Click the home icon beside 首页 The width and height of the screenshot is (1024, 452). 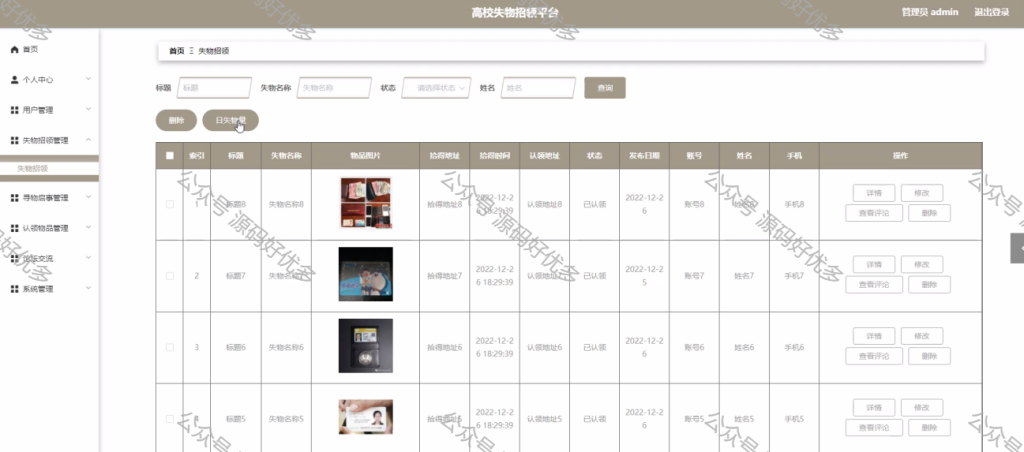pyautogui.click(x=14, y=50)
